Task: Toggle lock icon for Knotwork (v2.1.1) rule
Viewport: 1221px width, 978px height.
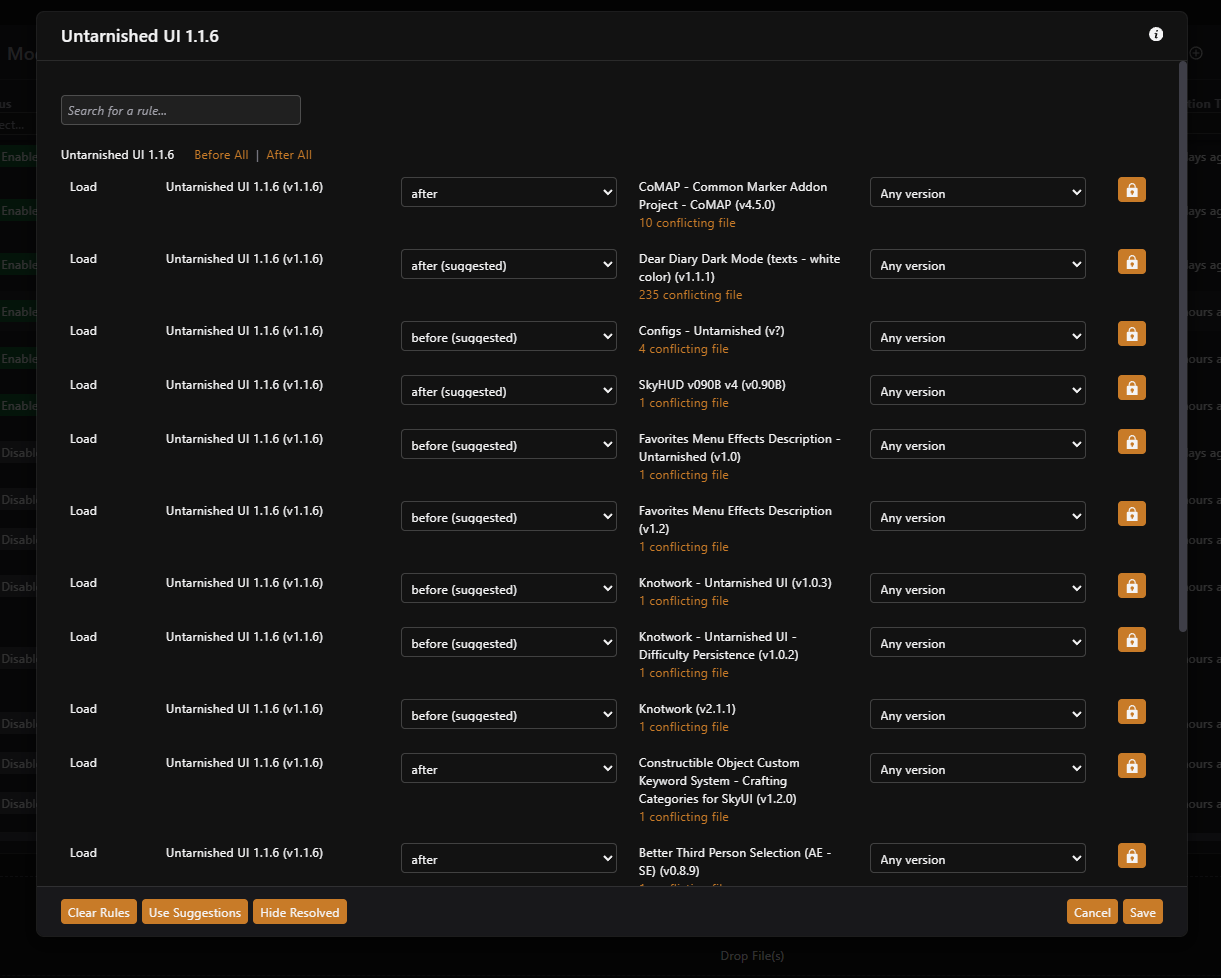Action: click(x=1132, y=712)
